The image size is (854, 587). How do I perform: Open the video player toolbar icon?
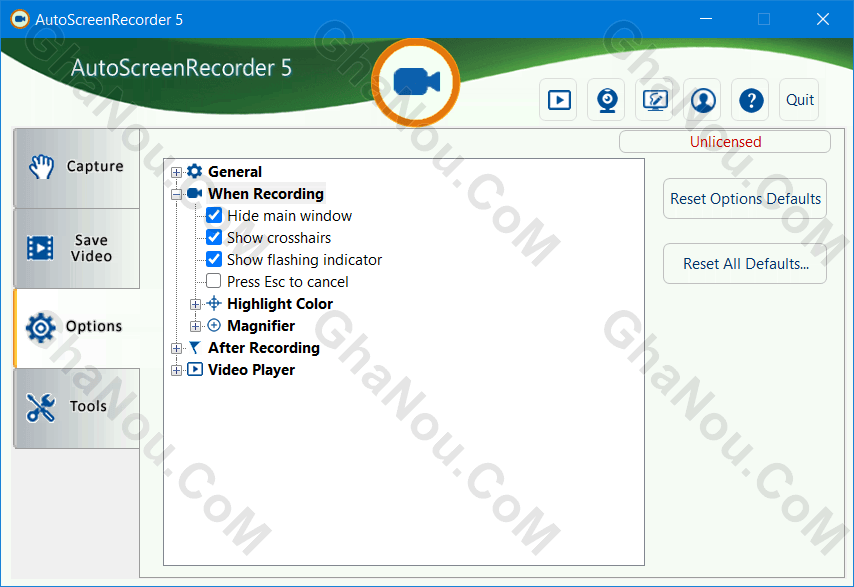pyautogui.click(x=559, y=100)
